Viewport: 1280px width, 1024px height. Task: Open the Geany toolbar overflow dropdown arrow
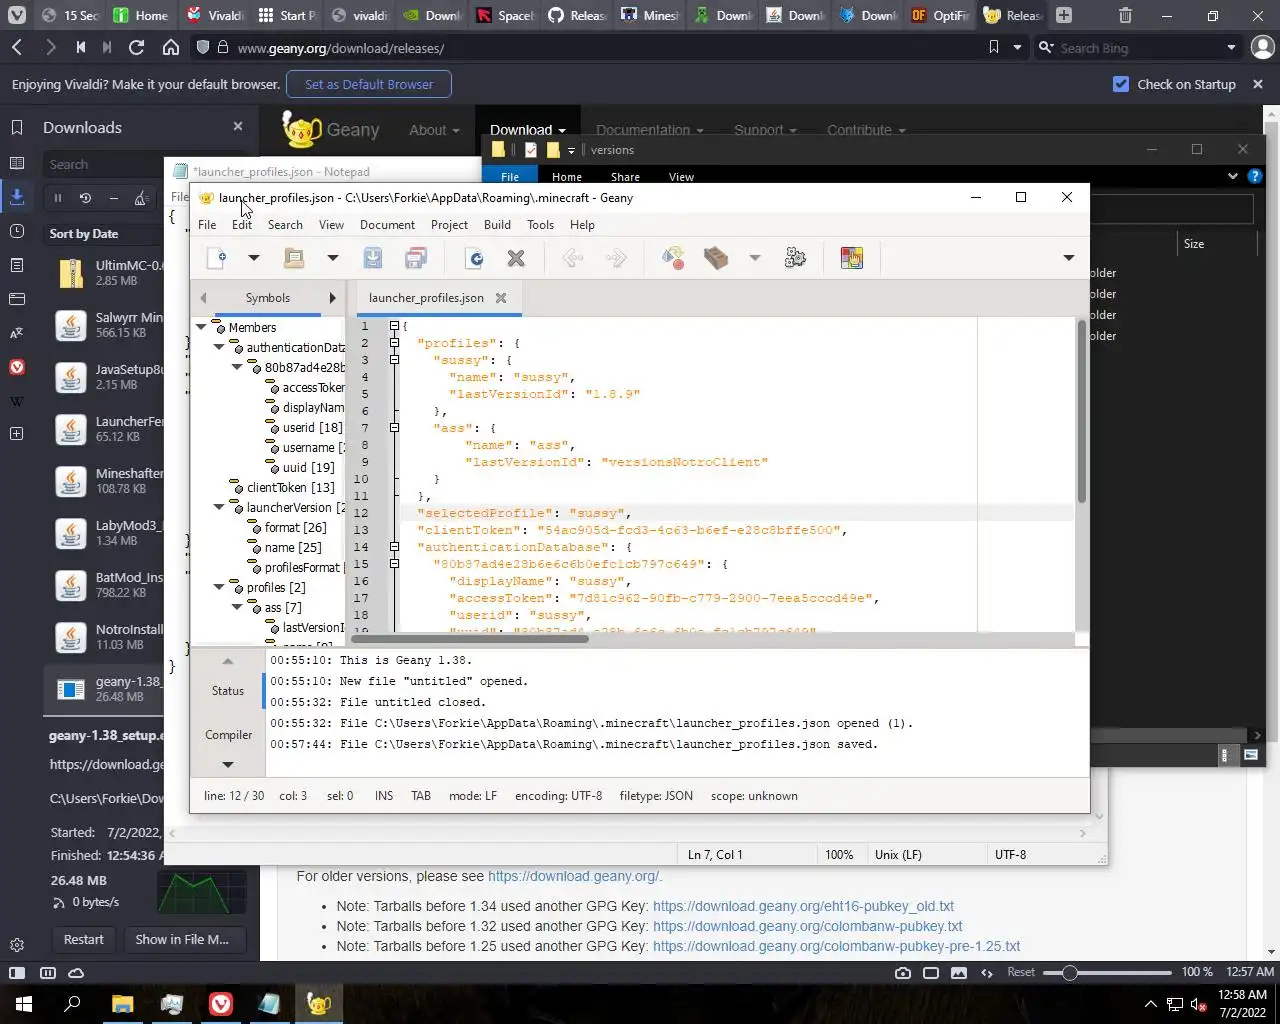coord(1068,258)
